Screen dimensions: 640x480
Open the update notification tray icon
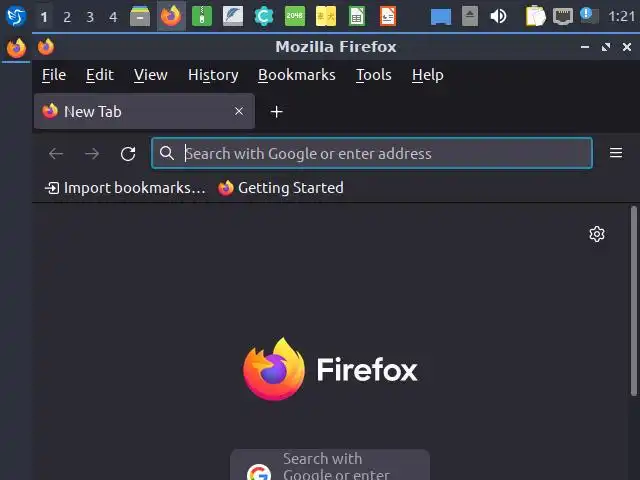pyautogui.click(x=589, y=16)
